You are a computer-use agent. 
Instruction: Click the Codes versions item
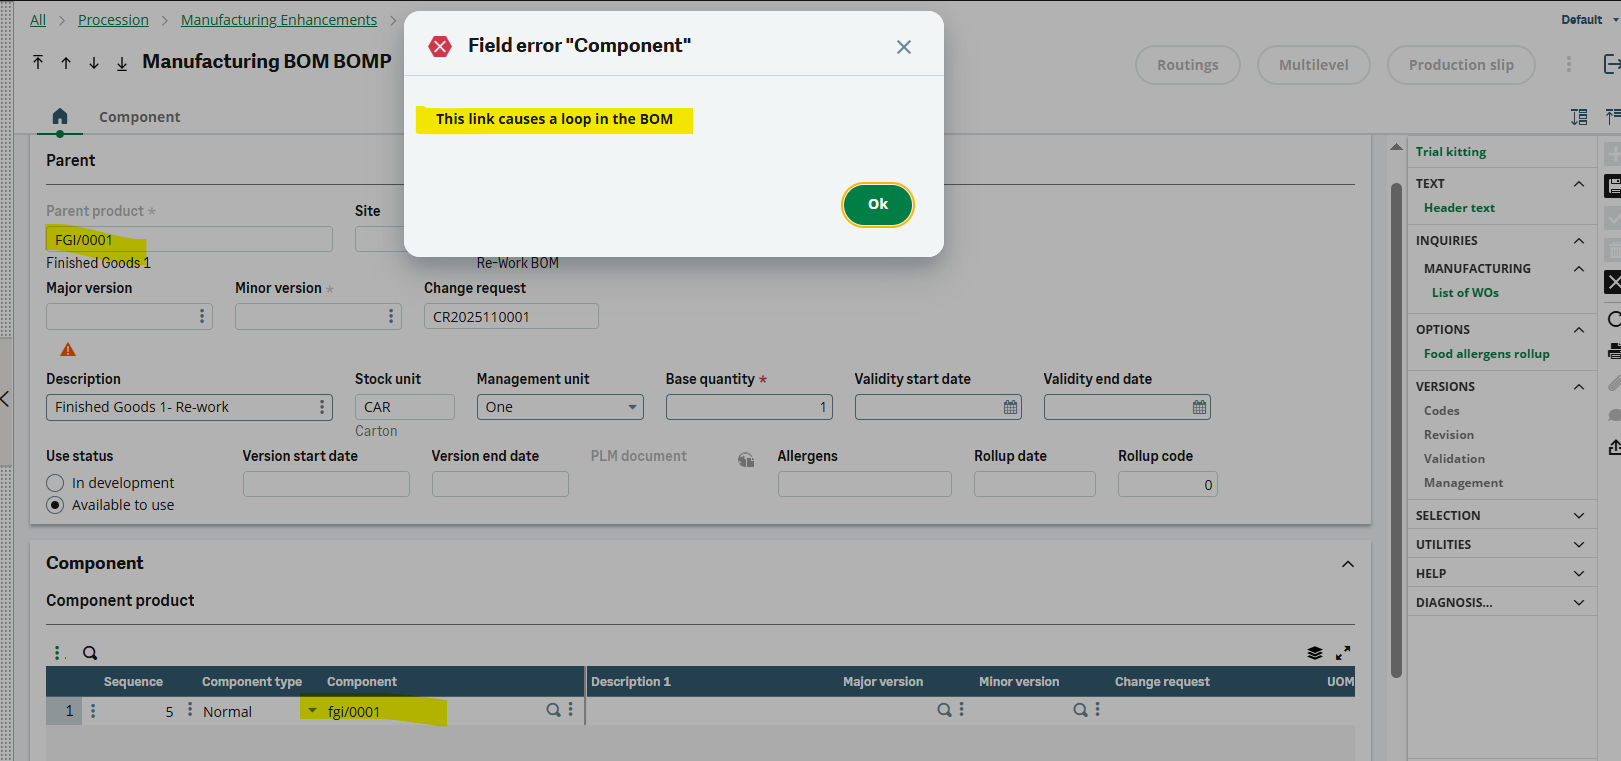point(1441,411)
